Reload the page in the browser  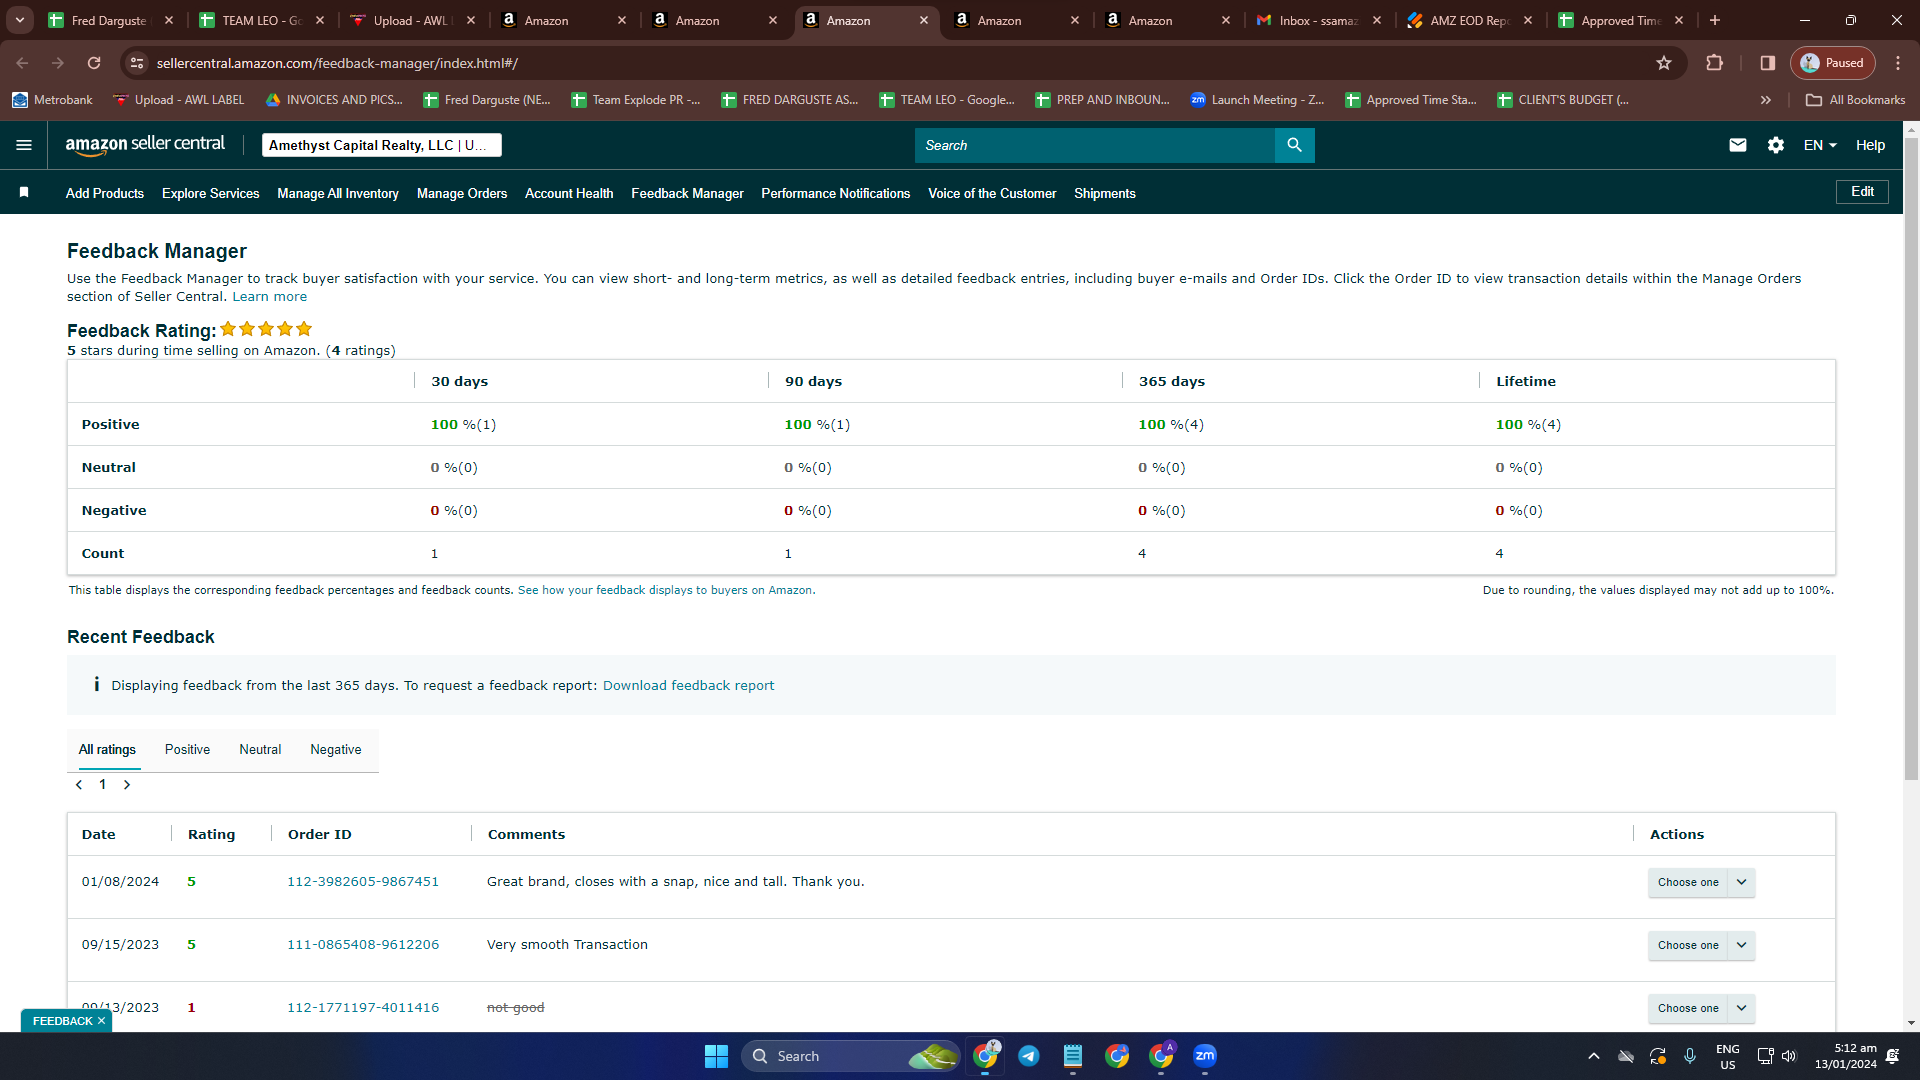[94, 63]
